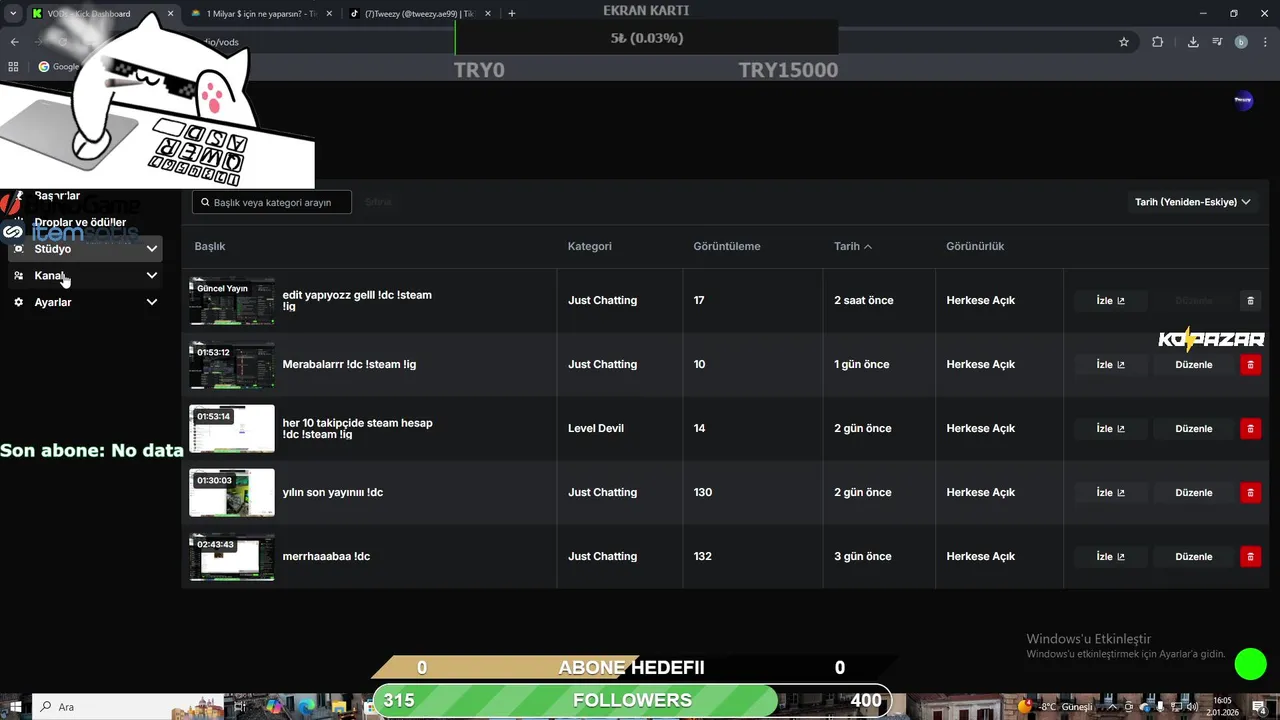
Task: Open the browser downloads icon
Action: (x=1193, y=42)
